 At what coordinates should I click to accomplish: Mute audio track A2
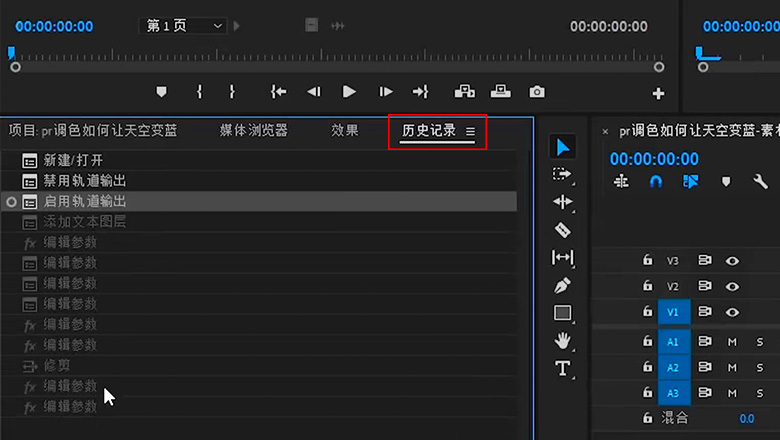[732, 368]
